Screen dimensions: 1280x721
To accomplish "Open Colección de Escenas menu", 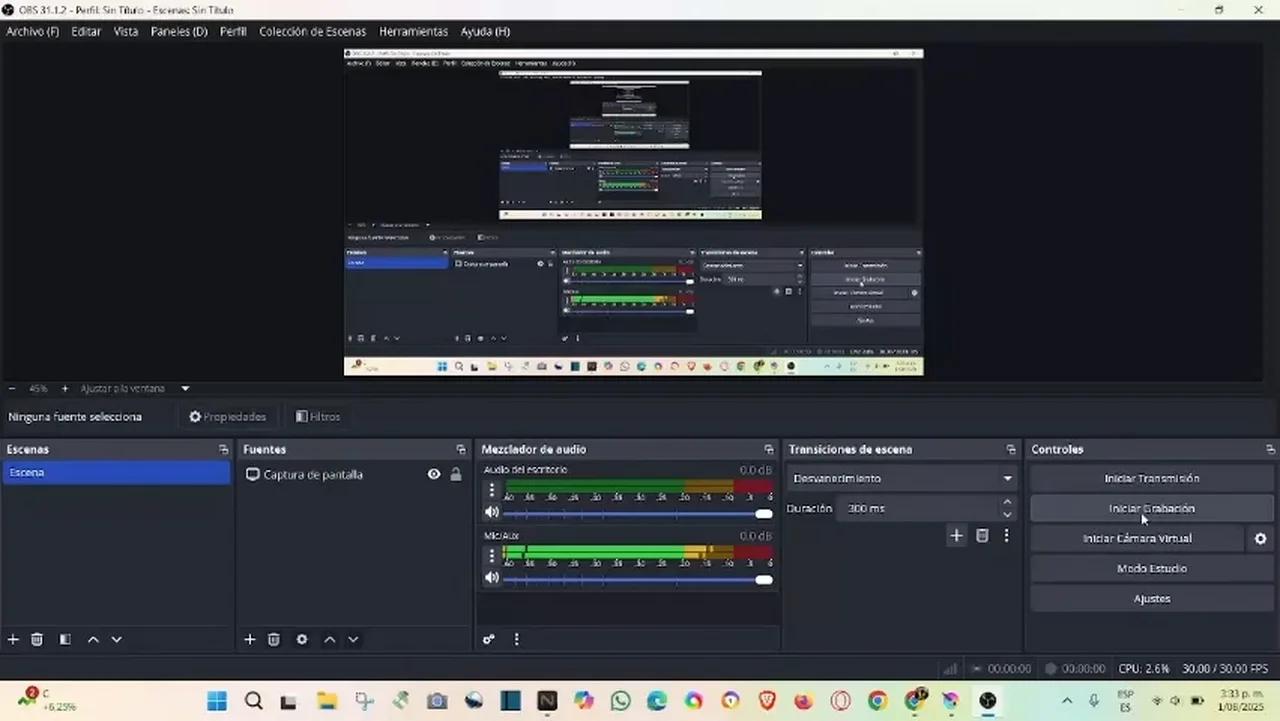I will pos(312,32).
